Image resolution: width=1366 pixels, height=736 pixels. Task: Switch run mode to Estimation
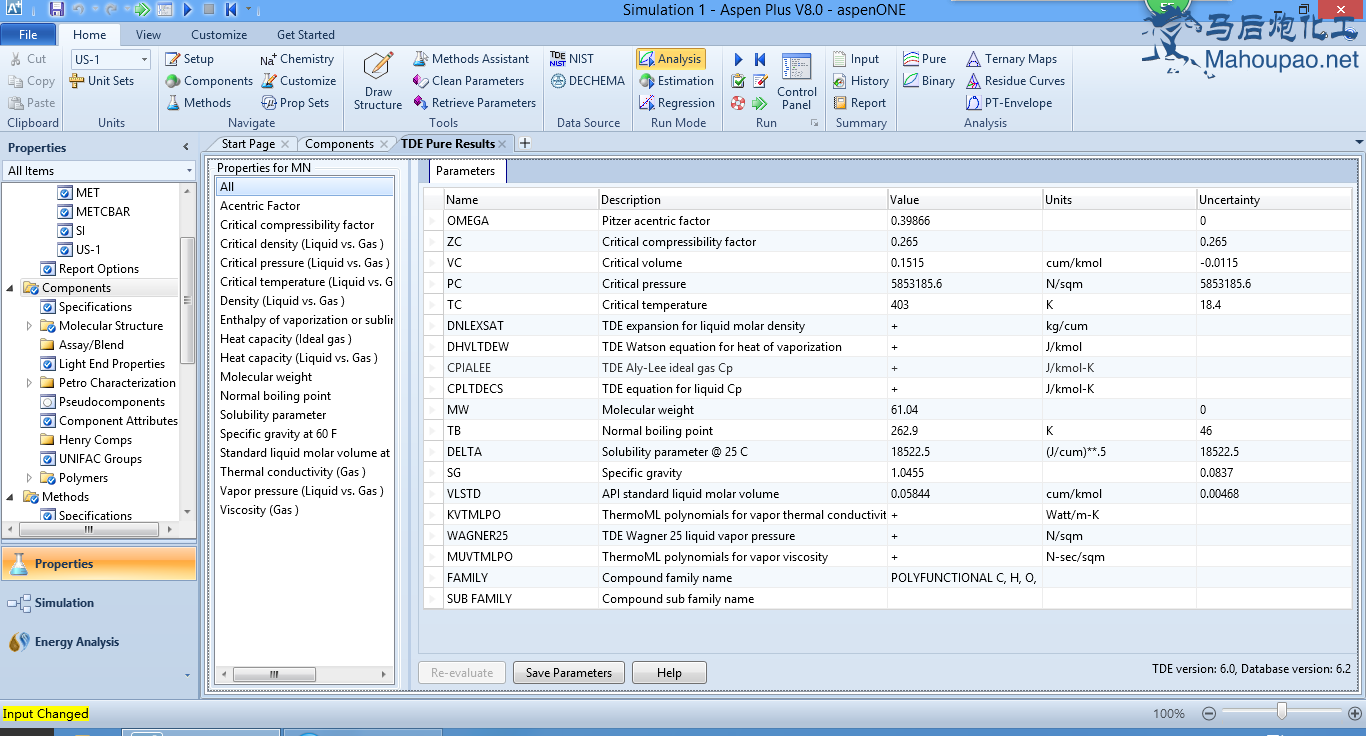(676, 81)
